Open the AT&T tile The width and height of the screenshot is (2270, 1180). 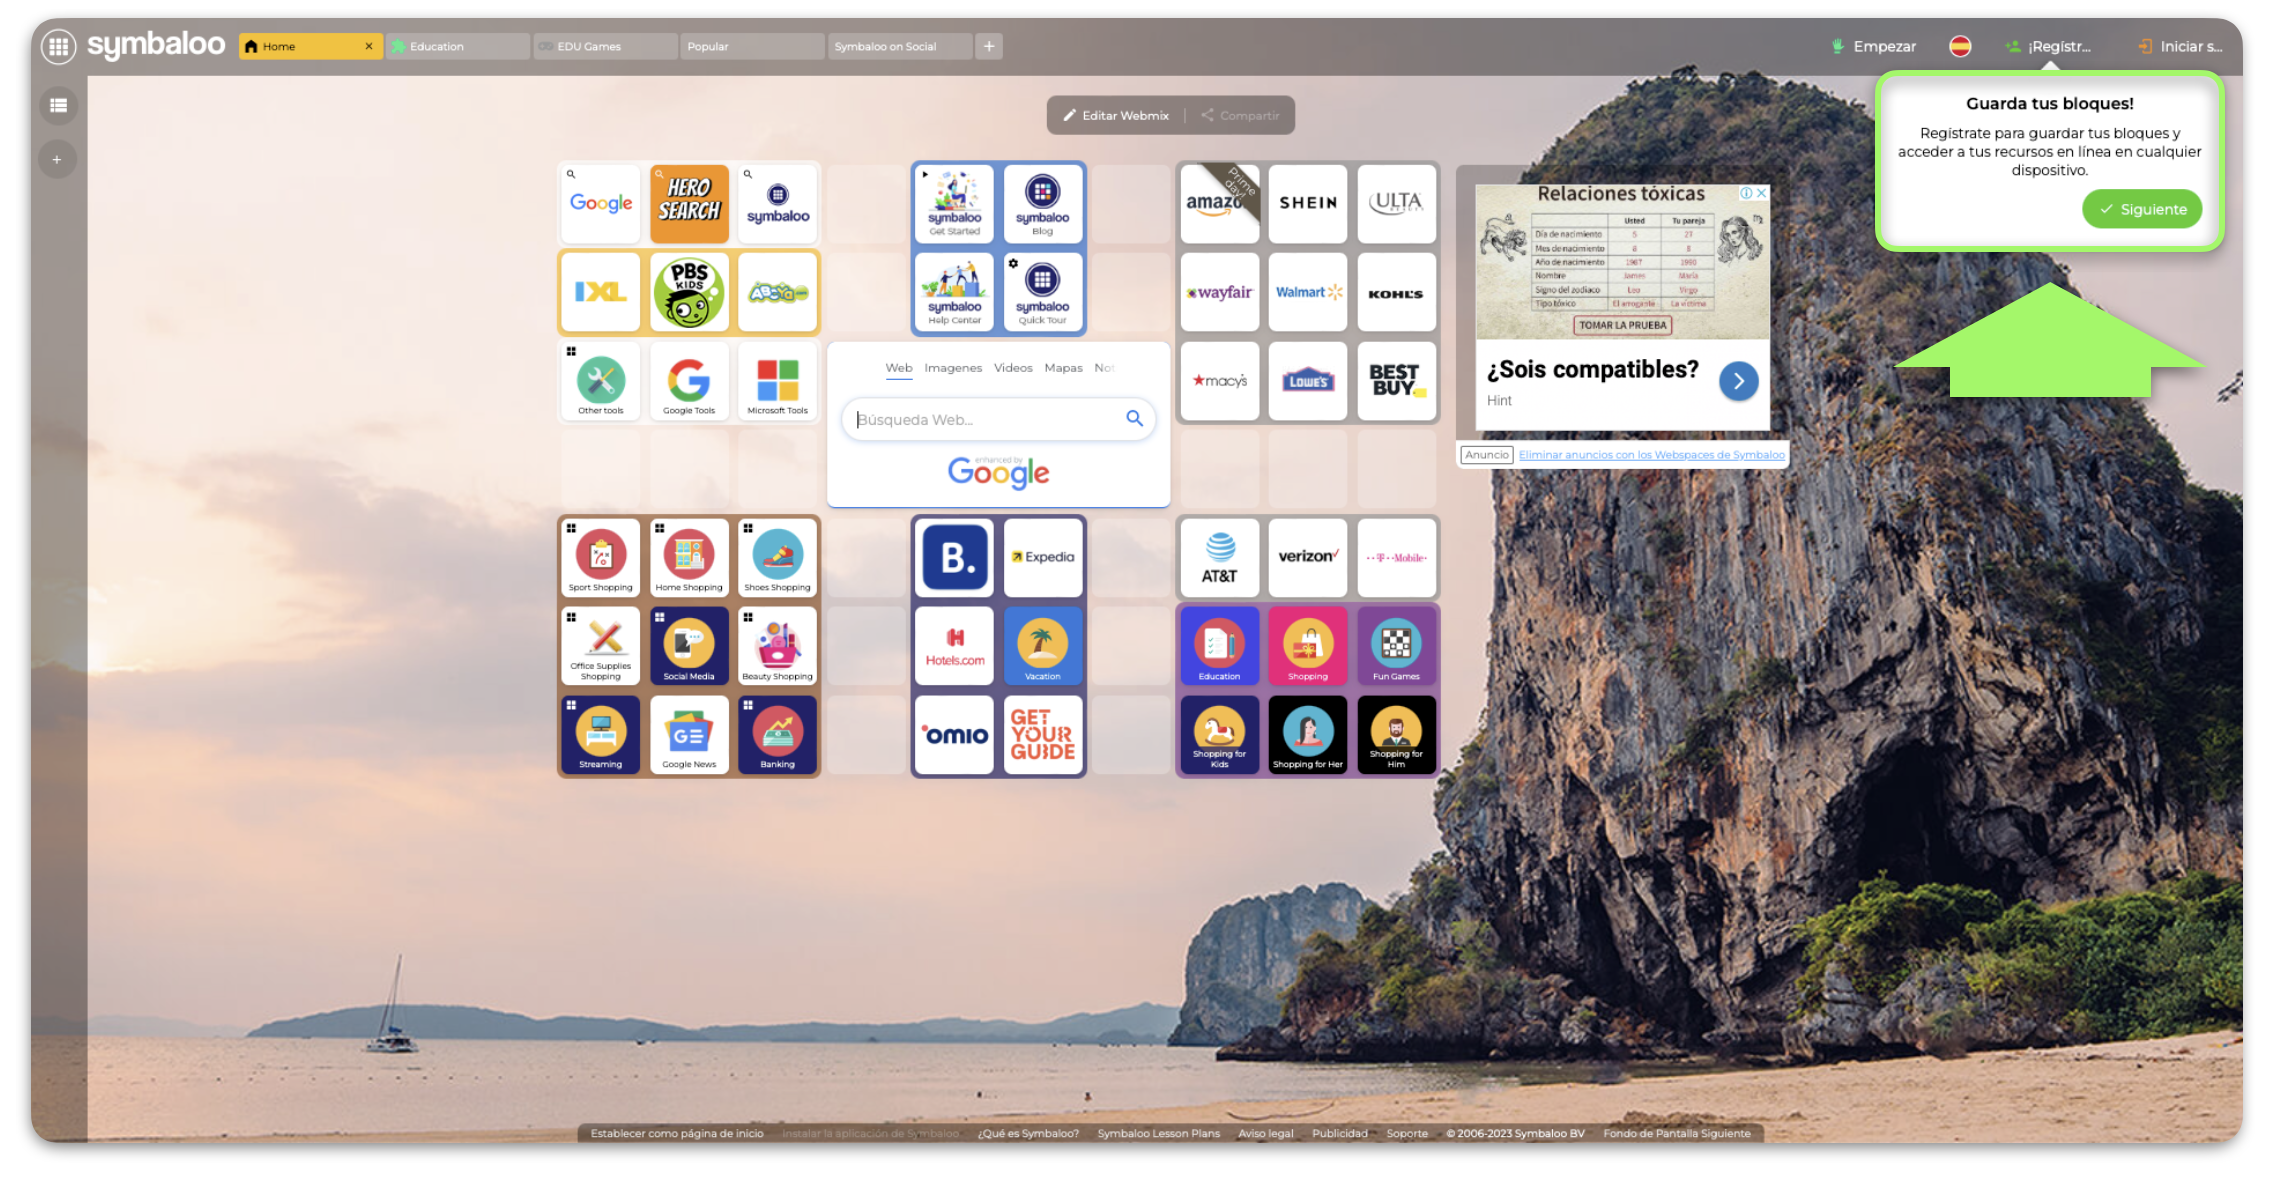(x=1219, y=558)
